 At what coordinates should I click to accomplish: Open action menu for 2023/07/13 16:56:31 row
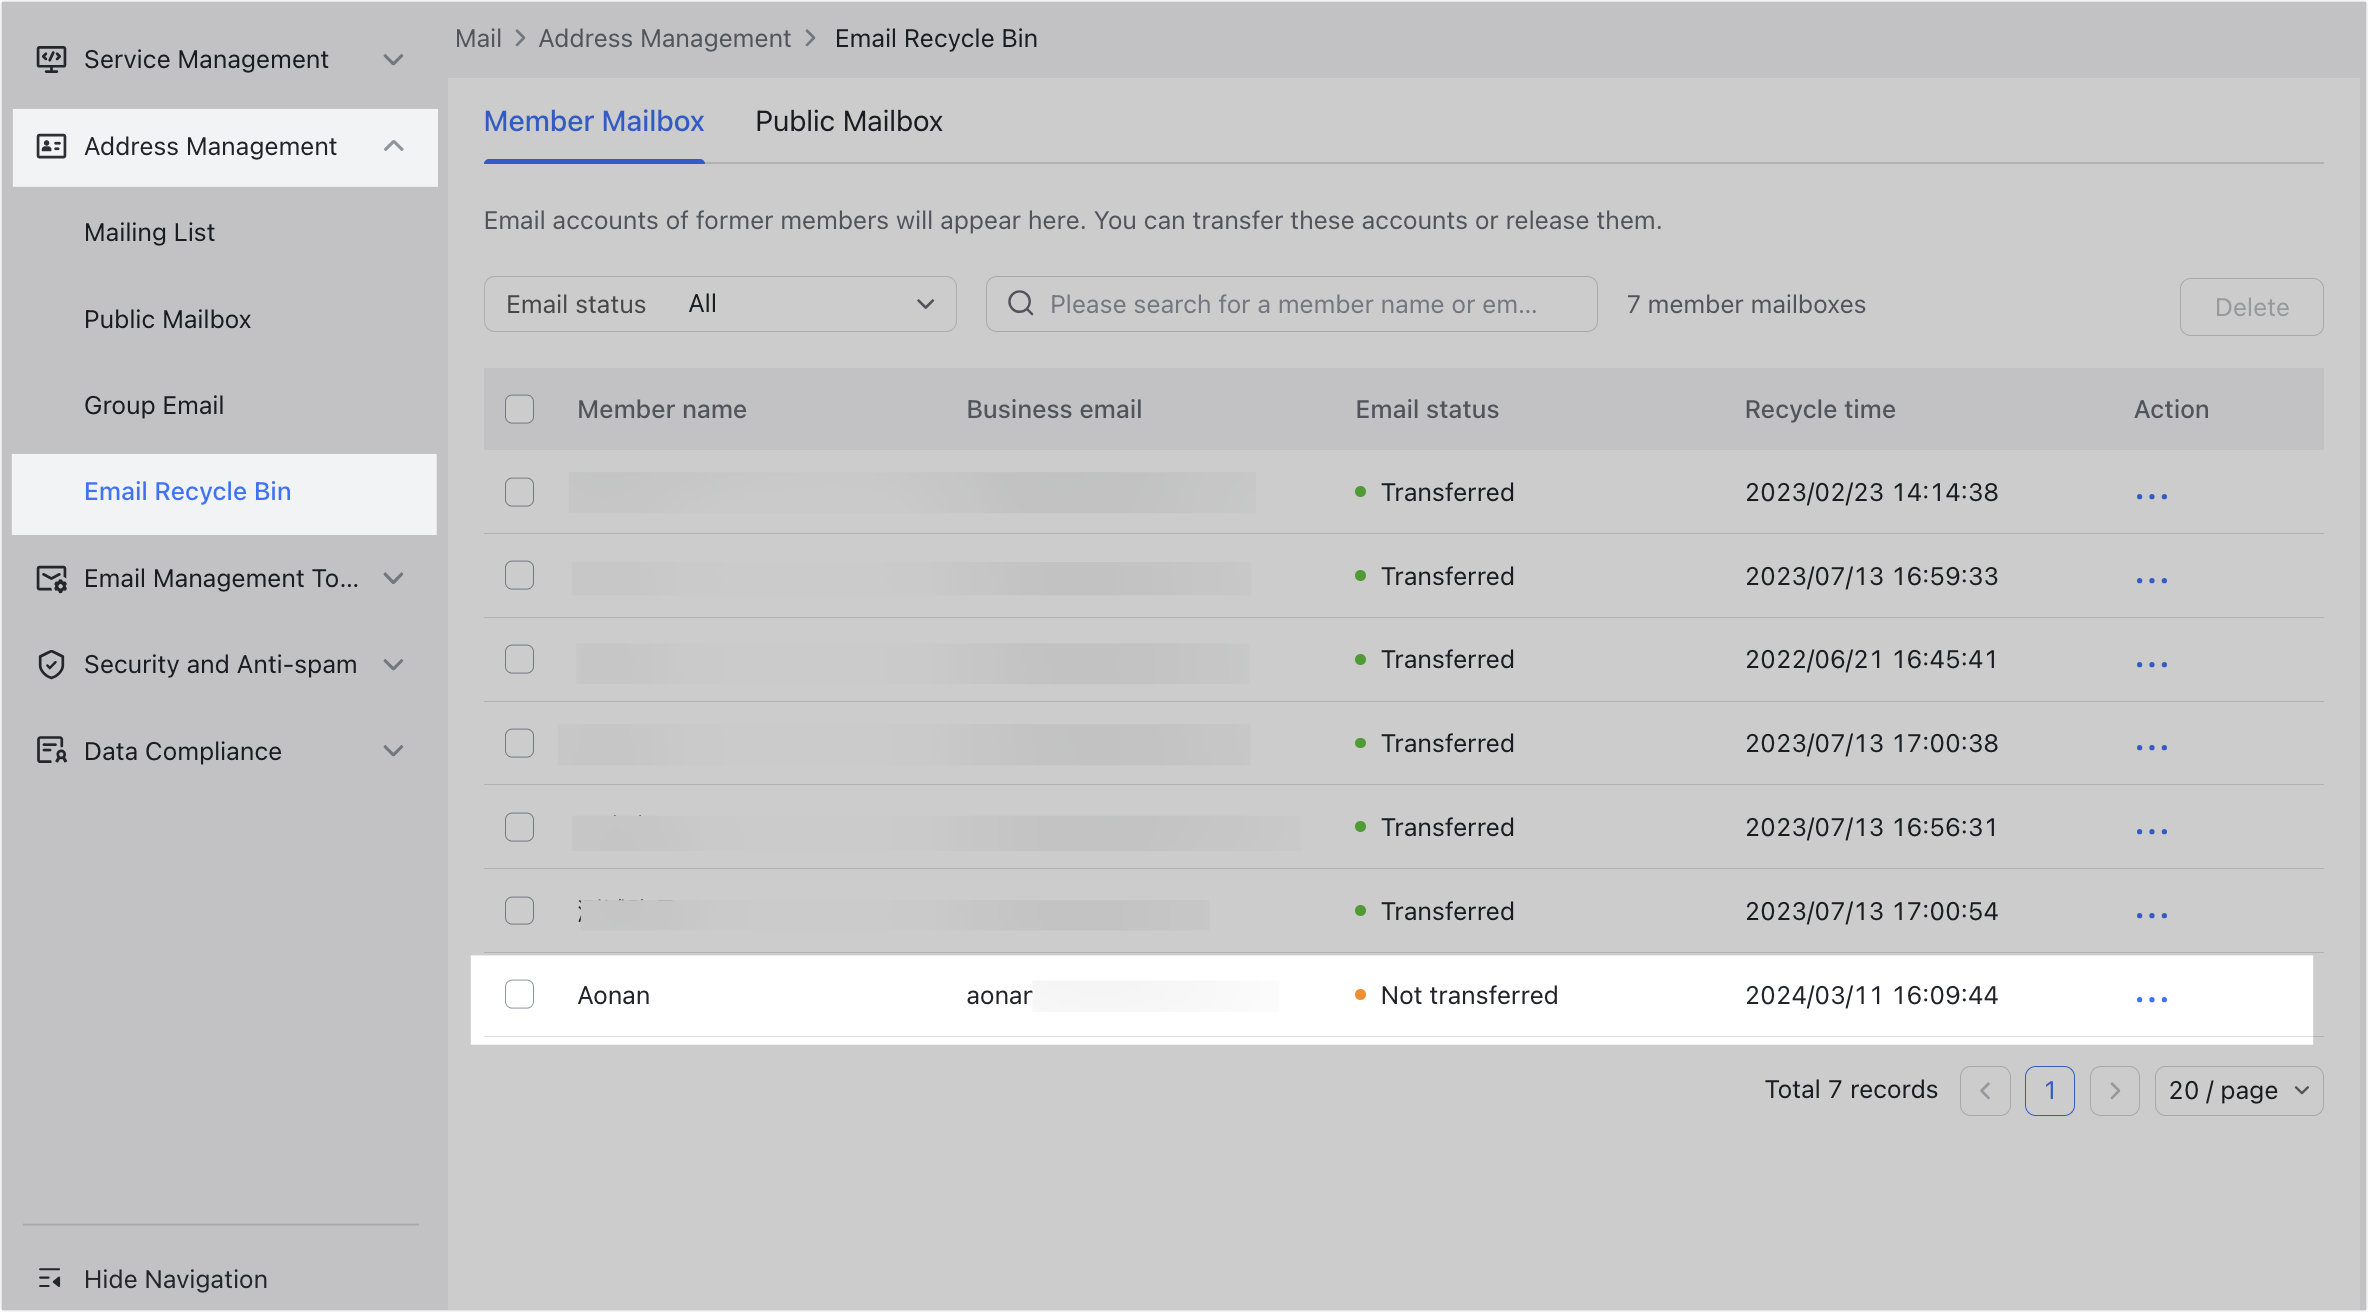(2151, 831)
